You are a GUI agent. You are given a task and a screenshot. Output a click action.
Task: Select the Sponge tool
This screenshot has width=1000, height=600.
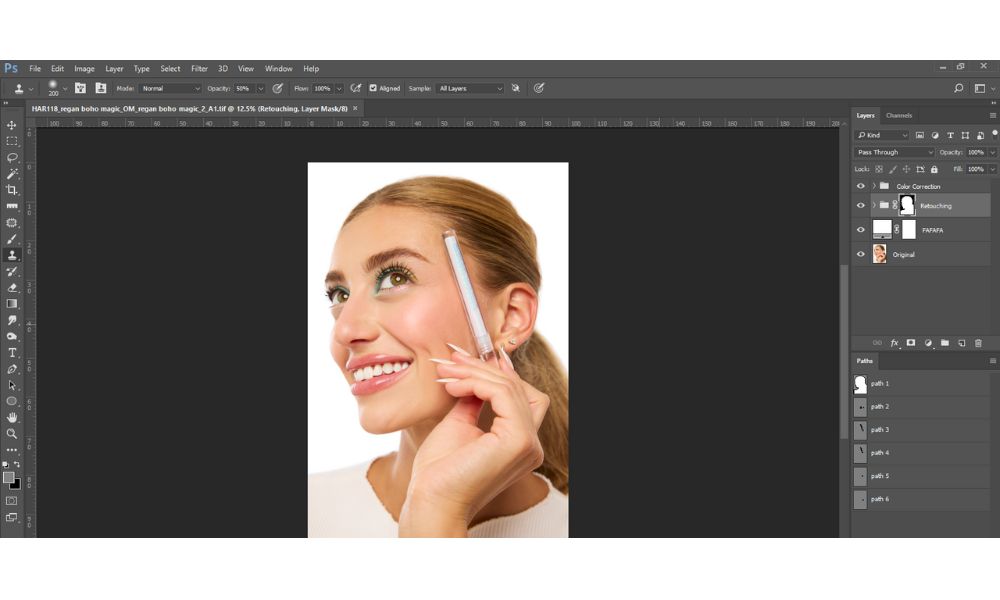tap(11, 337)
